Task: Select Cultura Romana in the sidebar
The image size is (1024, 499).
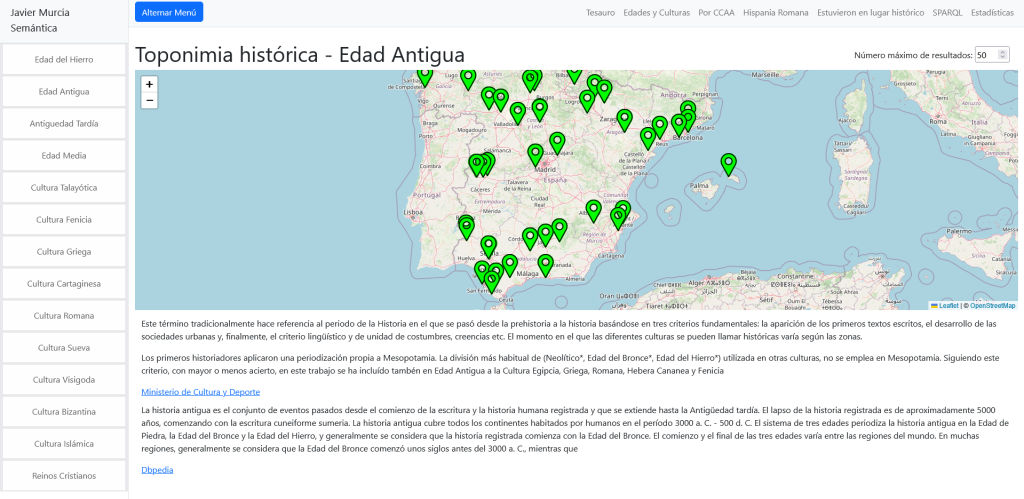Action: click(64, 316)
